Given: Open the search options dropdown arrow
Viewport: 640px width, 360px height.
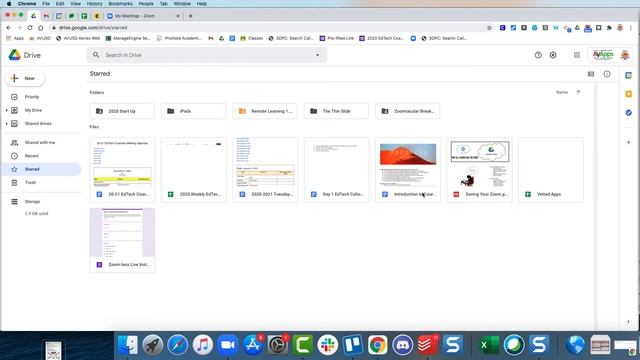Looking at the screenshot, I should coord(318,55).
